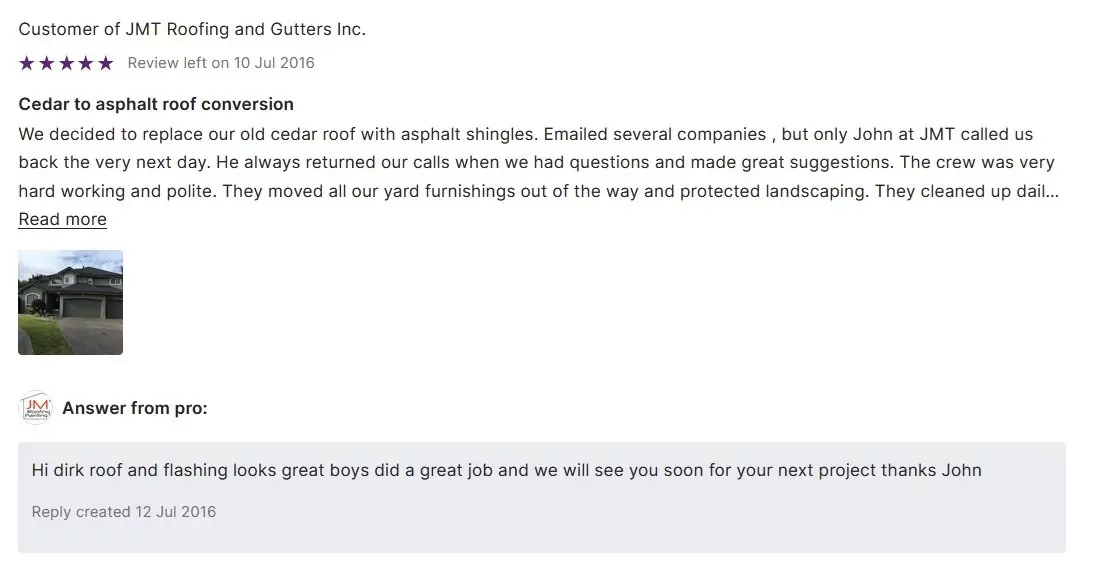Click the second star in the rating
1094x567 pixels.
tap(46, 63)
